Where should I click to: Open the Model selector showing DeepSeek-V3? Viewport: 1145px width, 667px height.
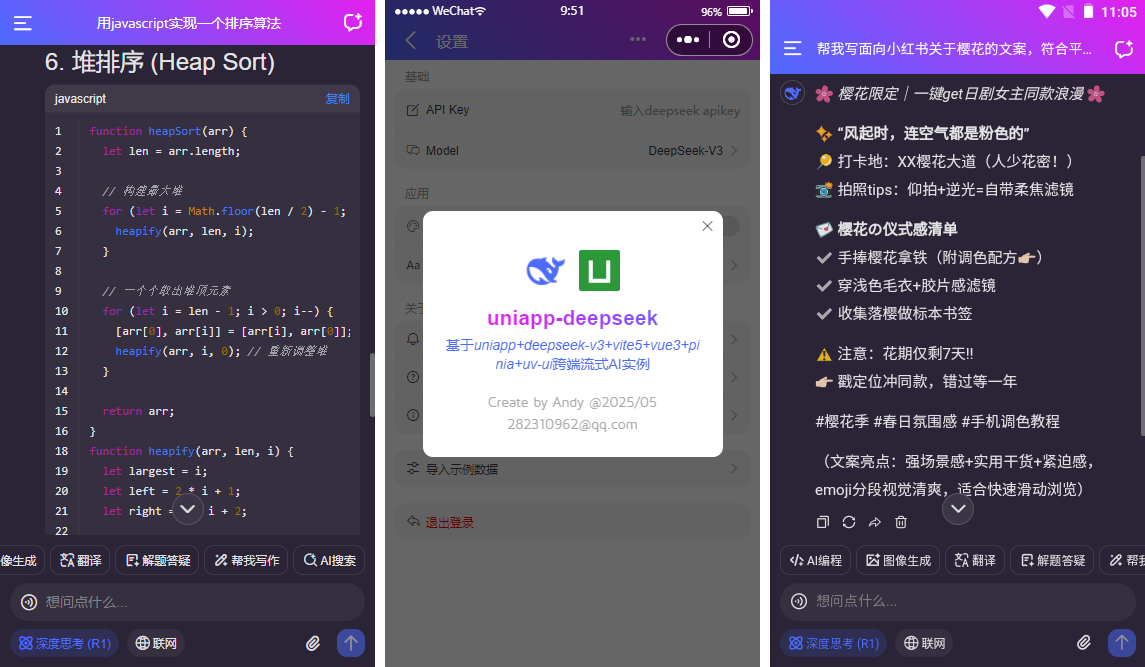[x=572, y=150]
